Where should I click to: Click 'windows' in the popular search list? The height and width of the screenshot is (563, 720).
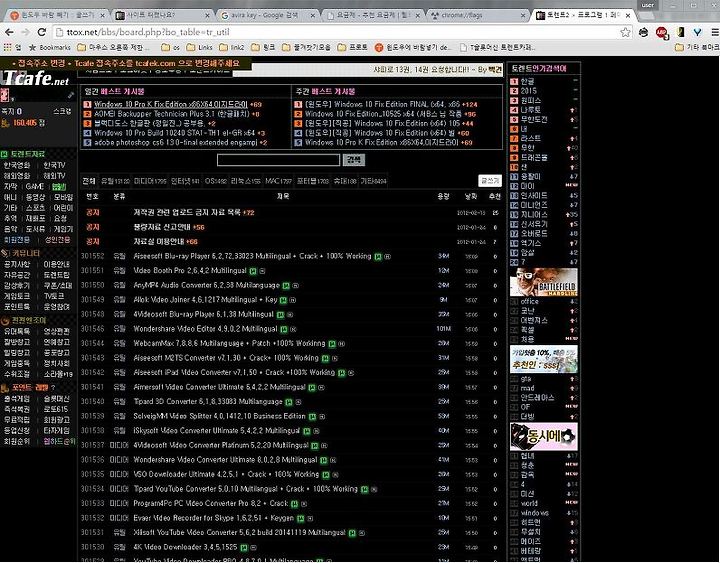pyautogui.click(x=534, y=513)
